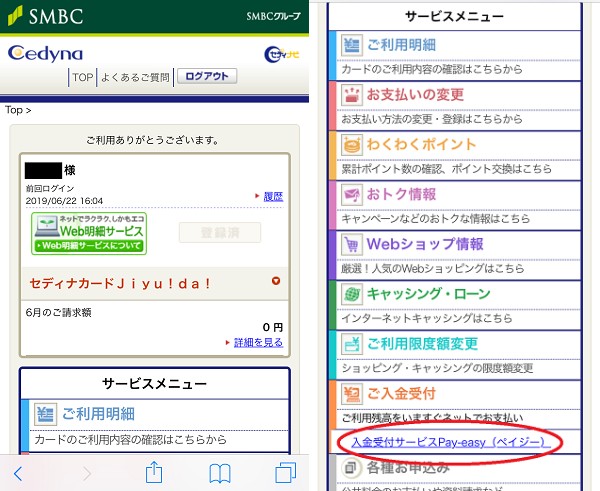Image resolution: width=600 pixels, height=491 pixels.
Task: Tap the SMBC logo in header
Action: pos(45,16)
